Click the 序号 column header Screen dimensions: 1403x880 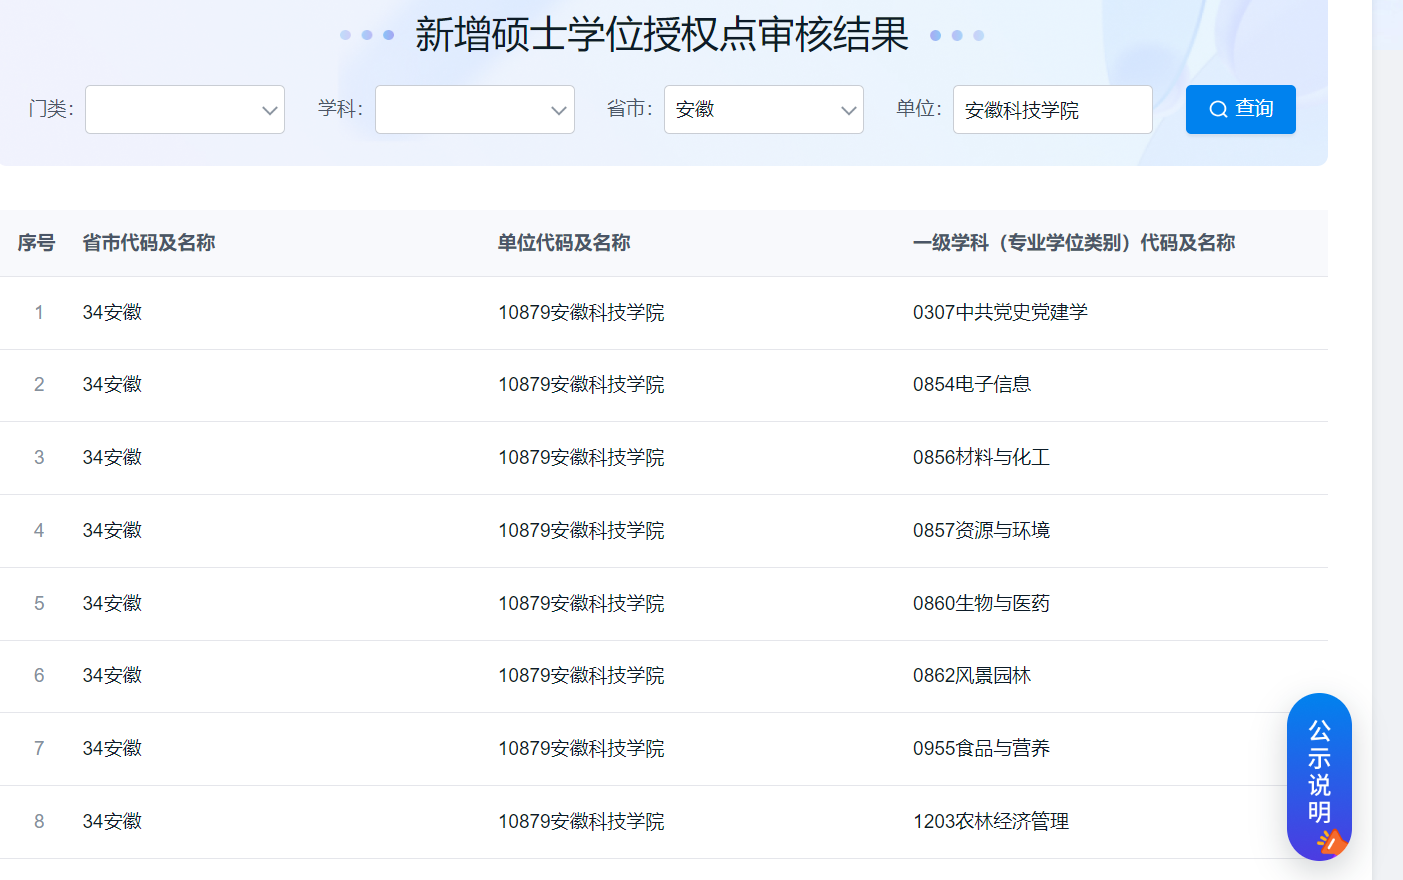pyautogui.click(x=36, y=243)
